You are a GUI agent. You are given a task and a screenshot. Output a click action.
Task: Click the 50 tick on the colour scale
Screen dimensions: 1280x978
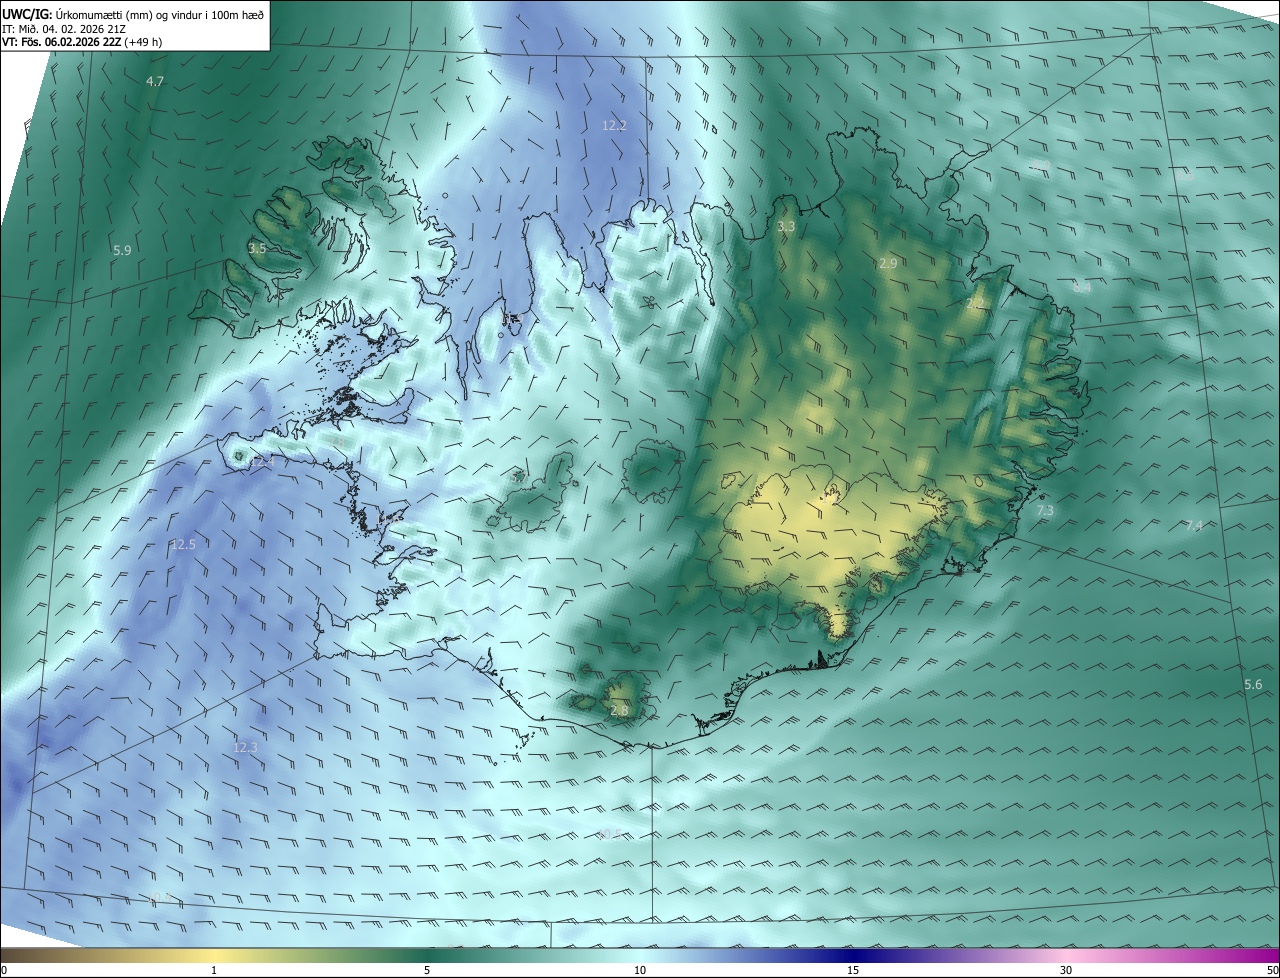click(1272, 970)
